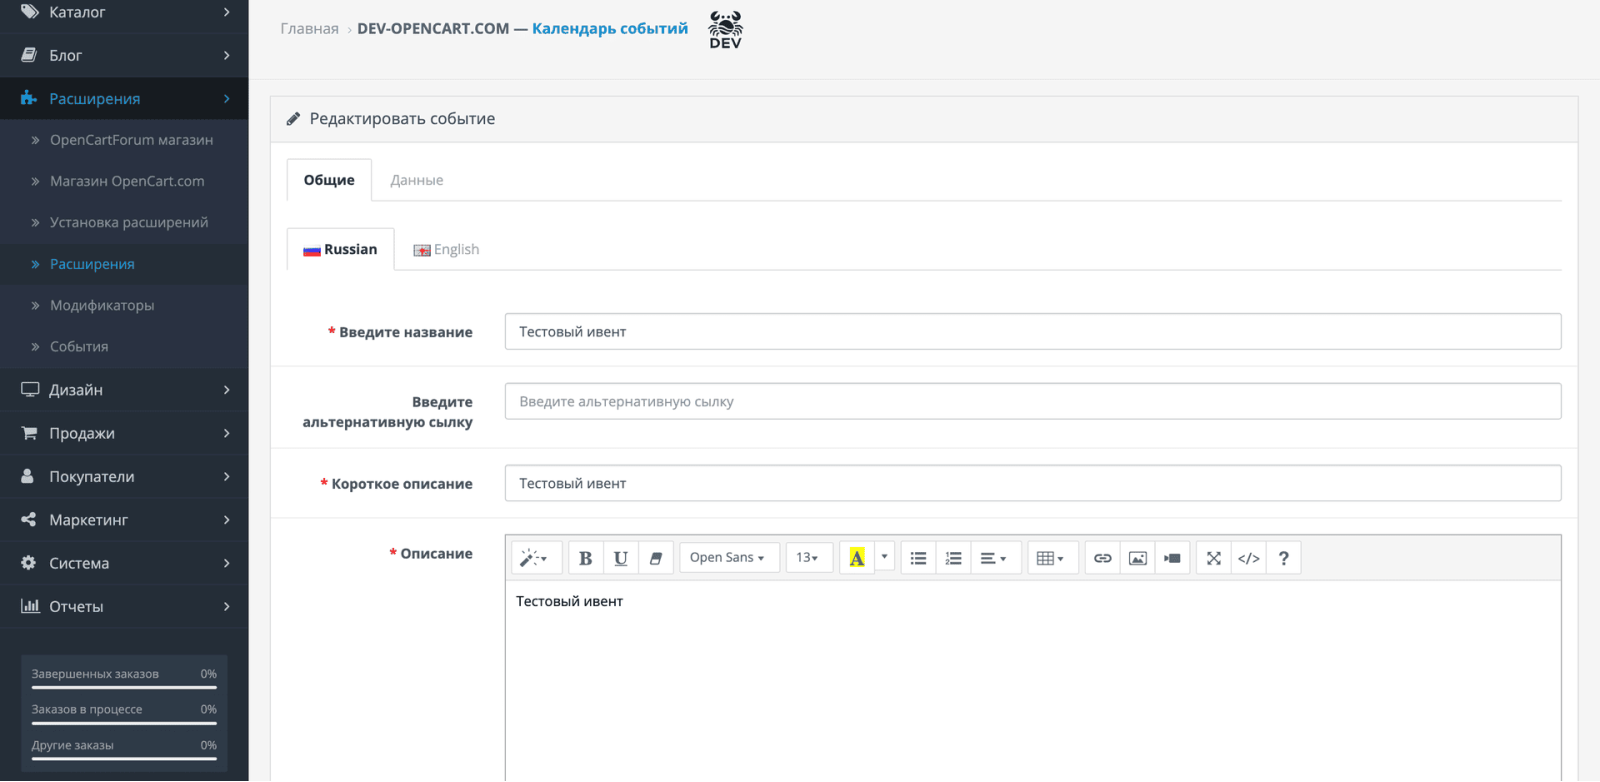
Task: Select the Russian language tab
Action: pyautogui.click(x=340, y=249)
